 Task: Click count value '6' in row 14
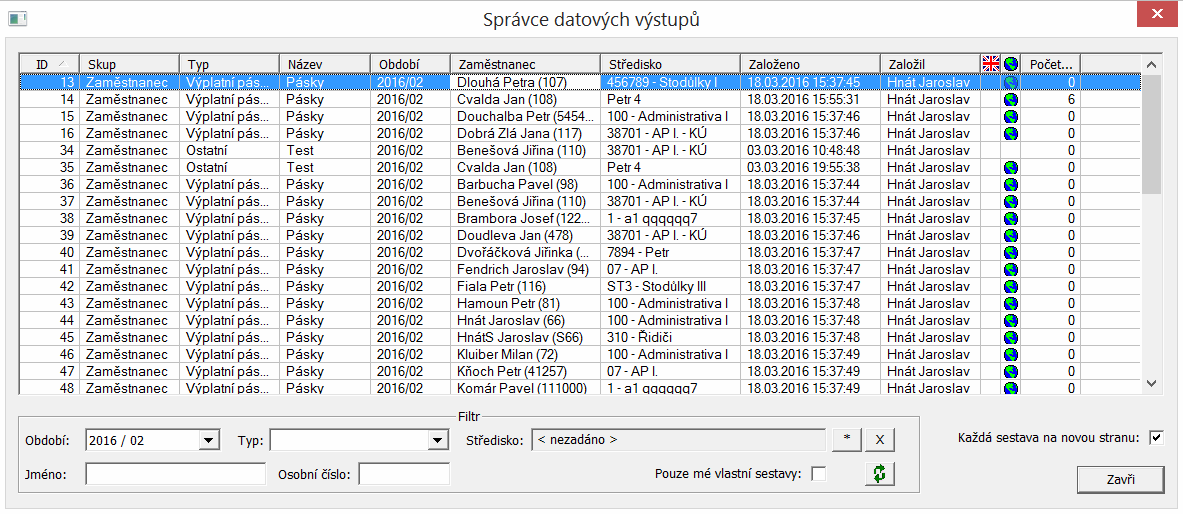point(1051,99)
